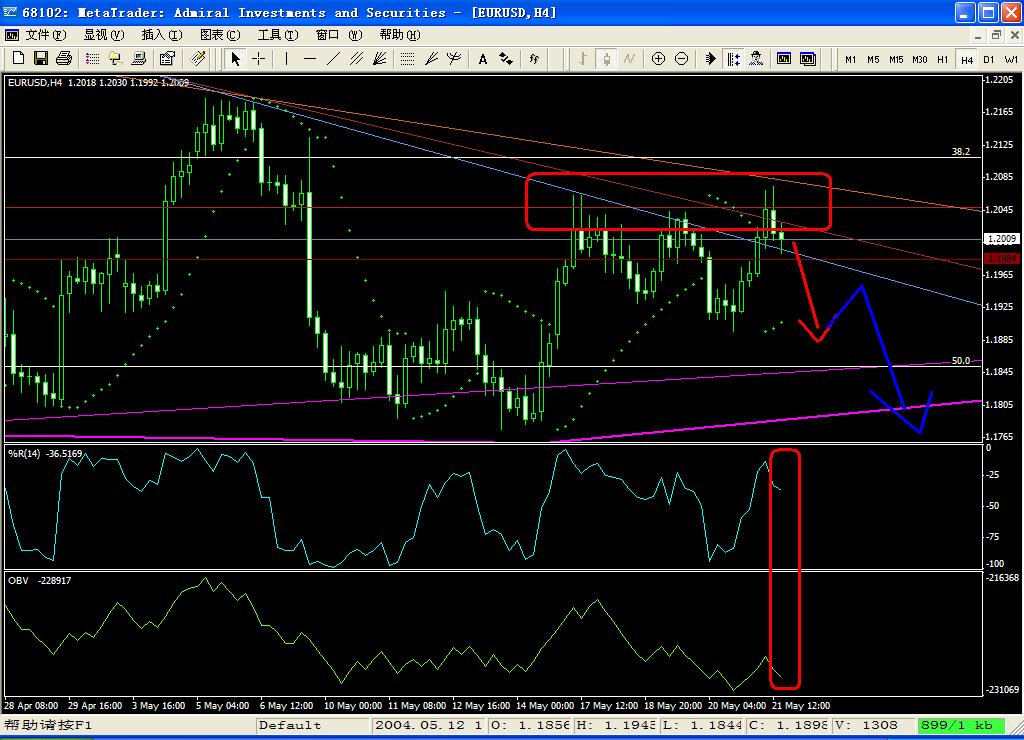Open the 窗口(W) menu
Image resolution: width=1024 pixels, height=740 pixels.
coord(339,35)
